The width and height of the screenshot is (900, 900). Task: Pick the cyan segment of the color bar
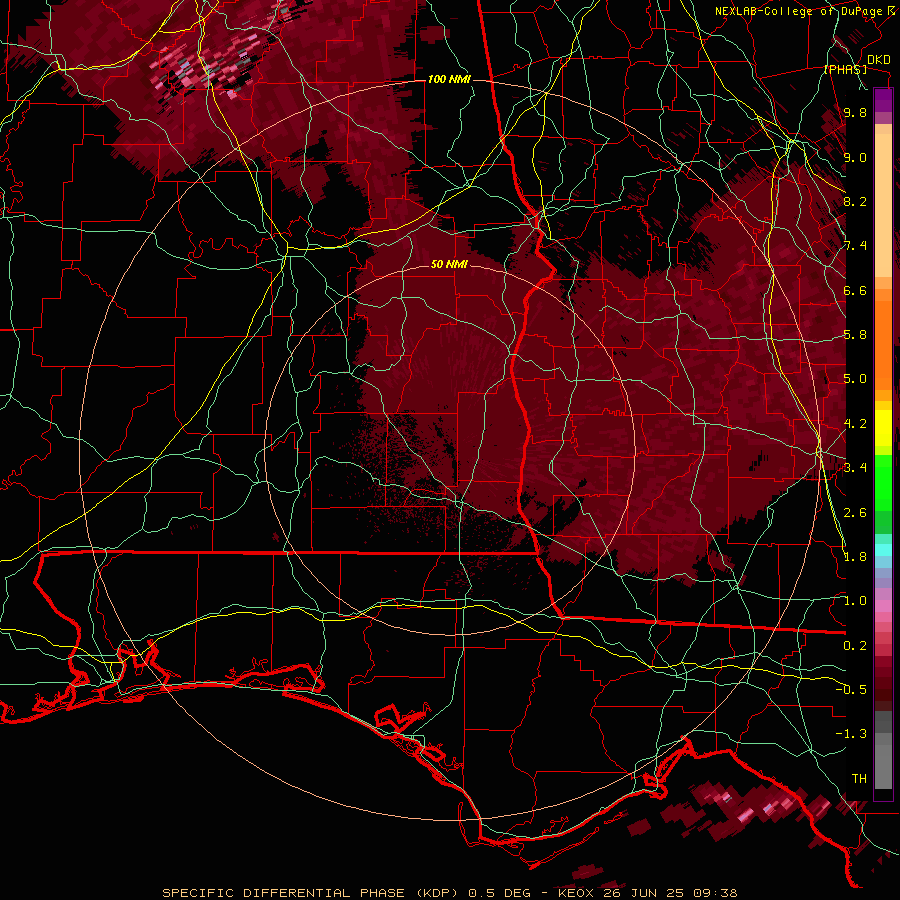click(x=883, y=550)
